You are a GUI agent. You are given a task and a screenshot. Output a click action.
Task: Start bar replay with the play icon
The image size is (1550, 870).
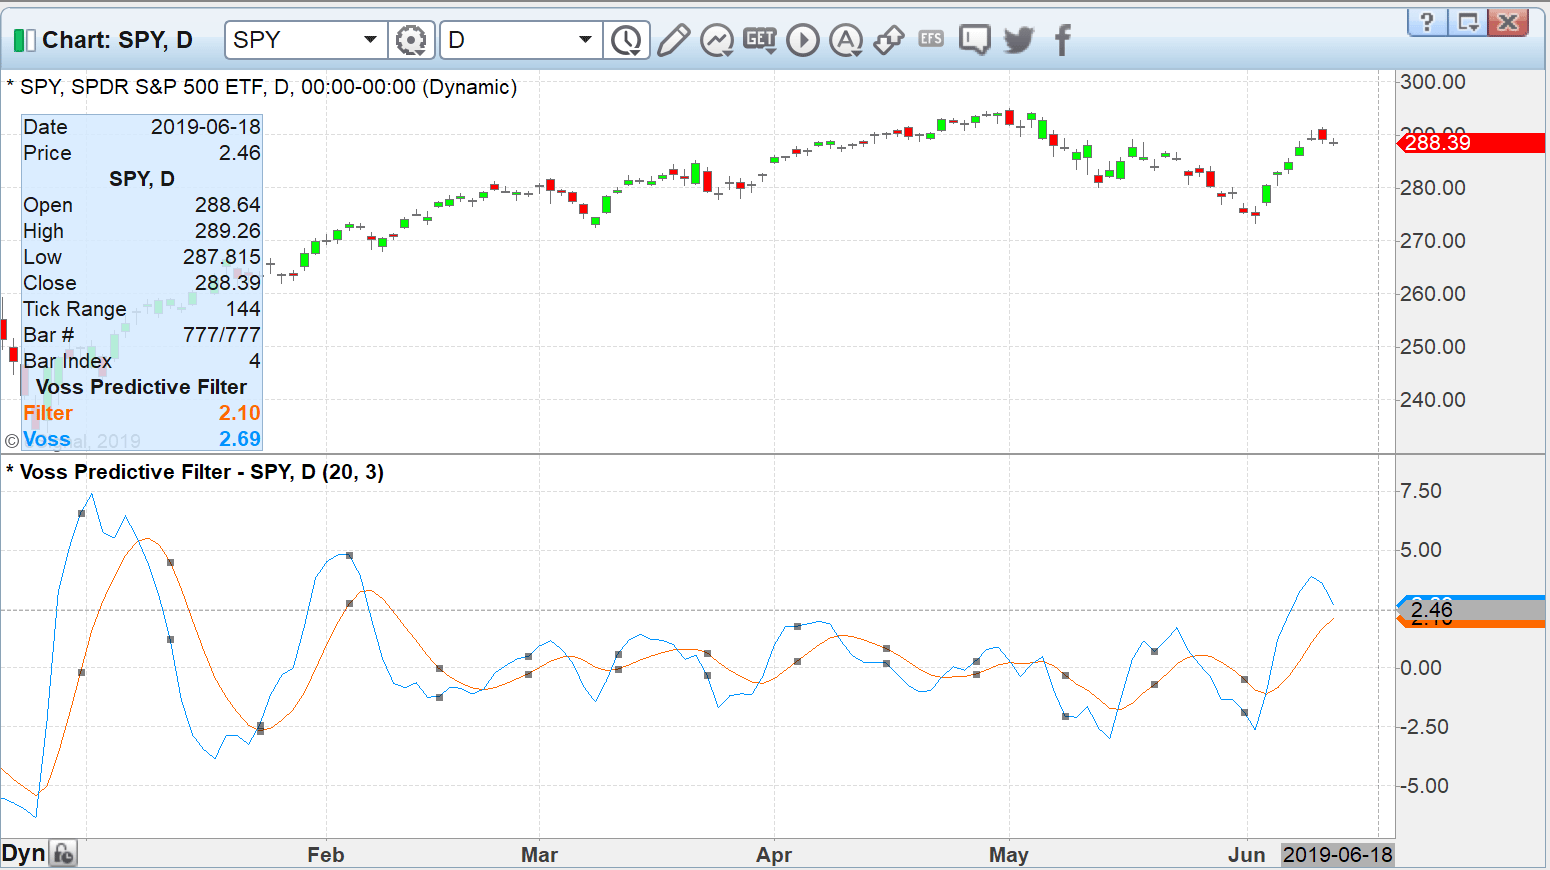[803, 40]
